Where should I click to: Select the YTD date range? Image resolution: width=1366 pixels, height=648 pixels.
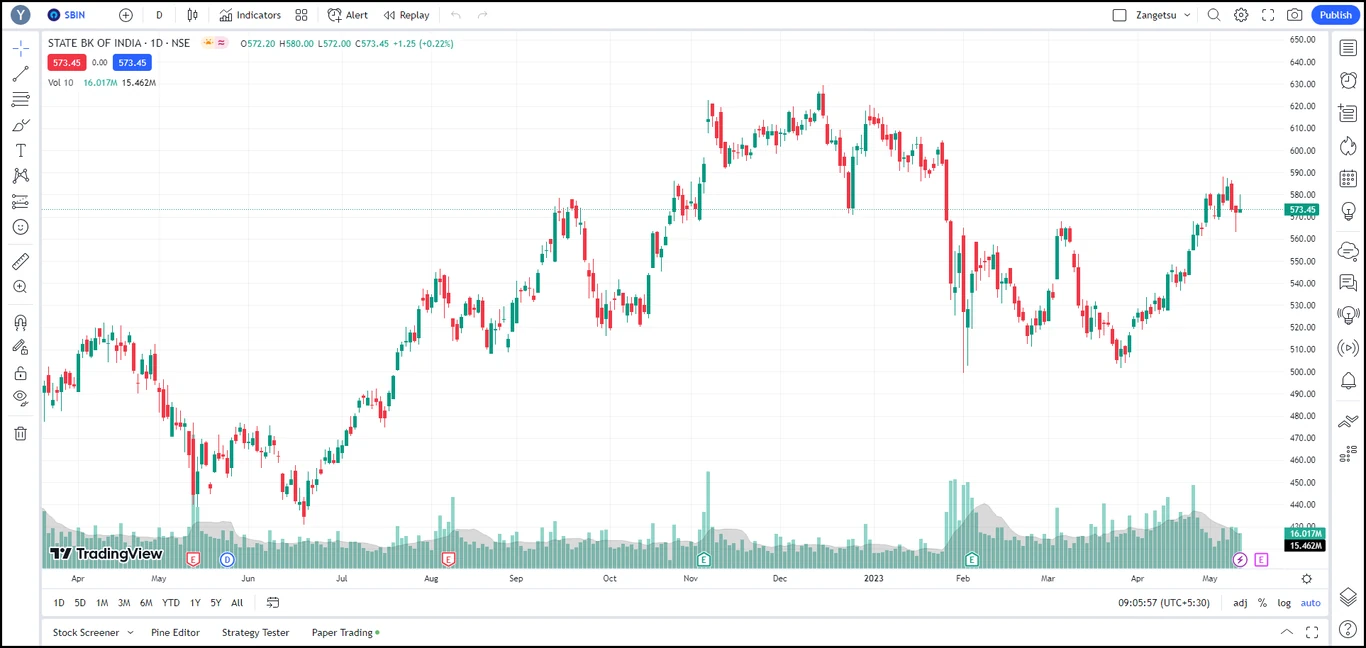click(x=171, y=603)
